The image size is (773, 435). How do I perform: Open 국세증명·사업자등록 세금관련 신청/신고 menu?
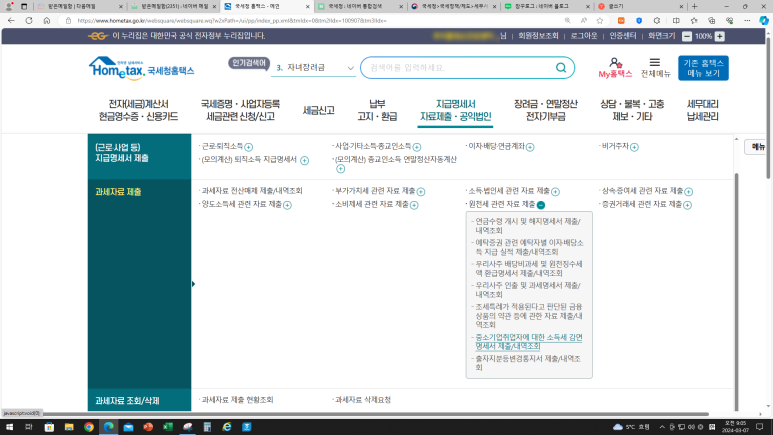[240, 110]
